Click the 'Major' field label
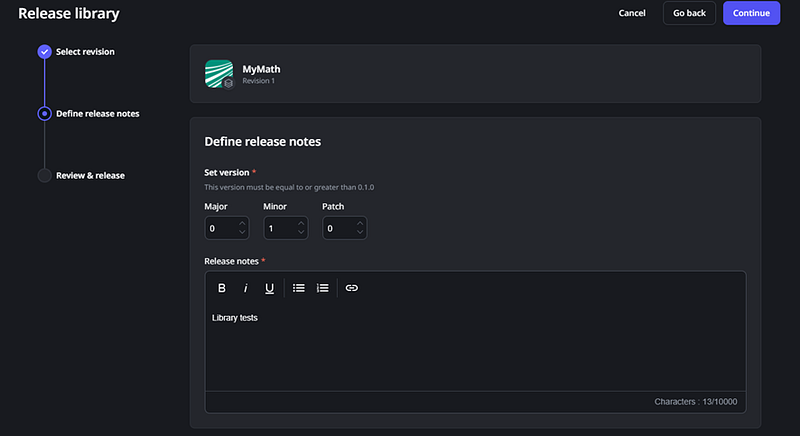This screenshot has width=800, height=436. (x=216, y=207)
